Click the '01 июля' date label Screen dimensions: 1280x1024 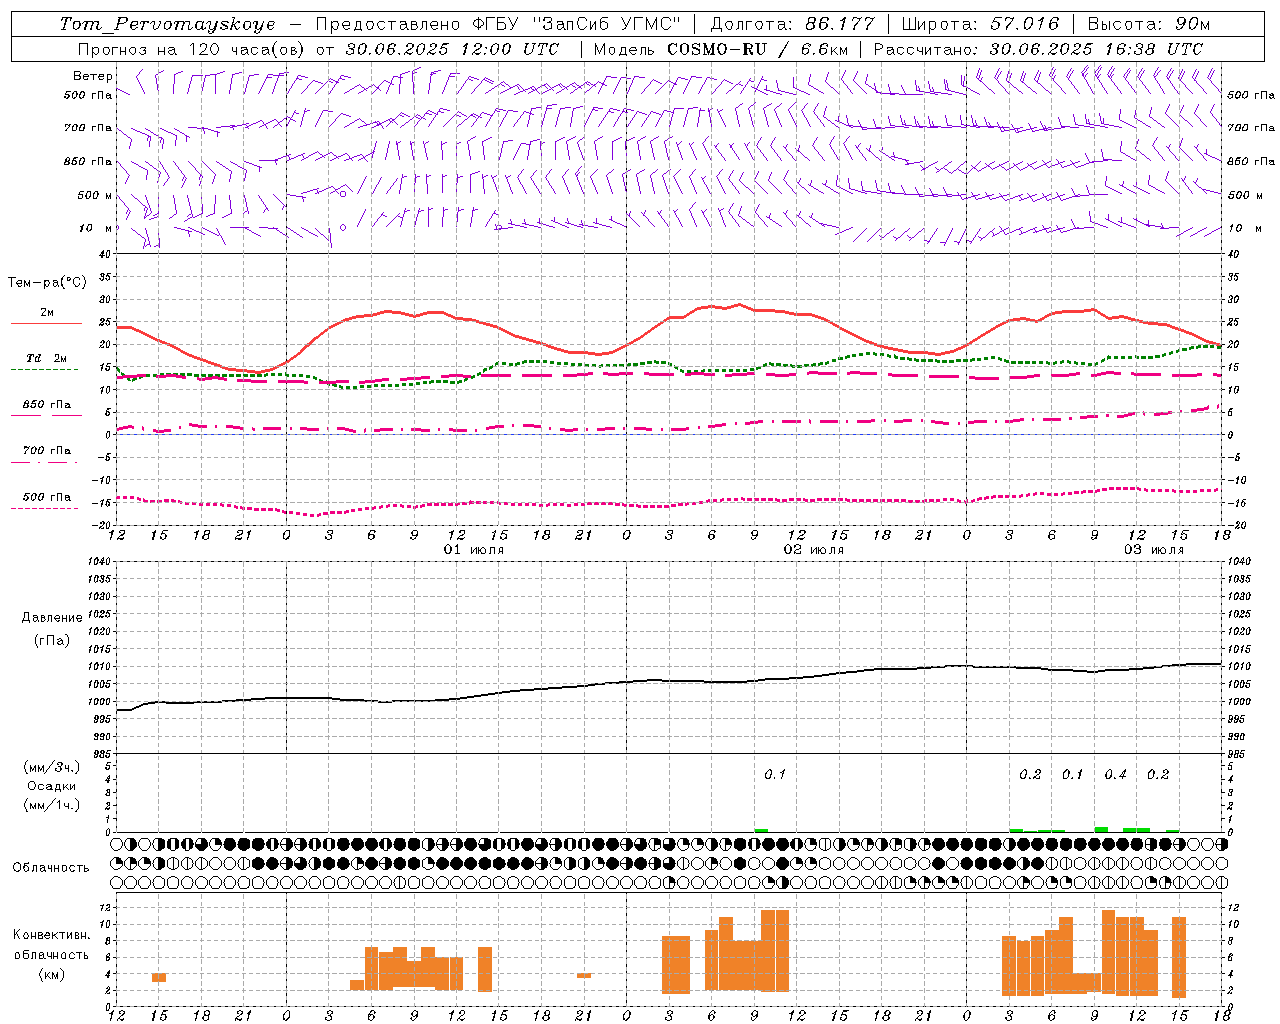[x=474, y=550]
